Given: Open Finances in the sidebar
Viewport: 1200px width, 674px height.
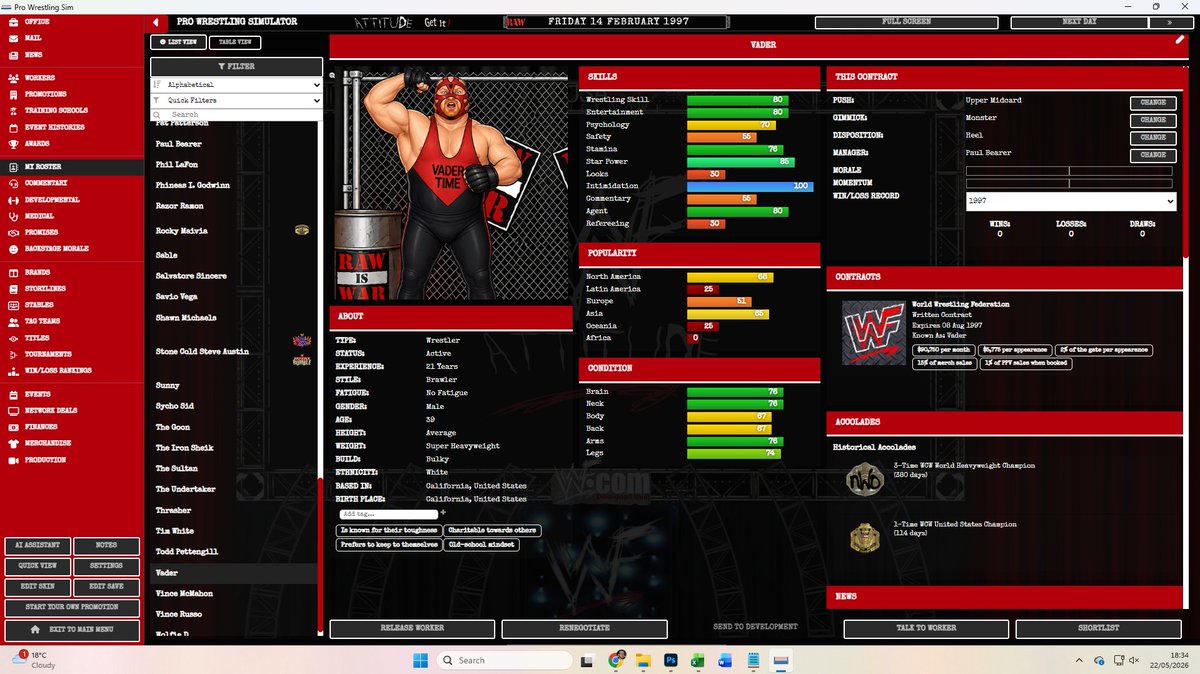Looking at the screenshot, I should 41,427.
